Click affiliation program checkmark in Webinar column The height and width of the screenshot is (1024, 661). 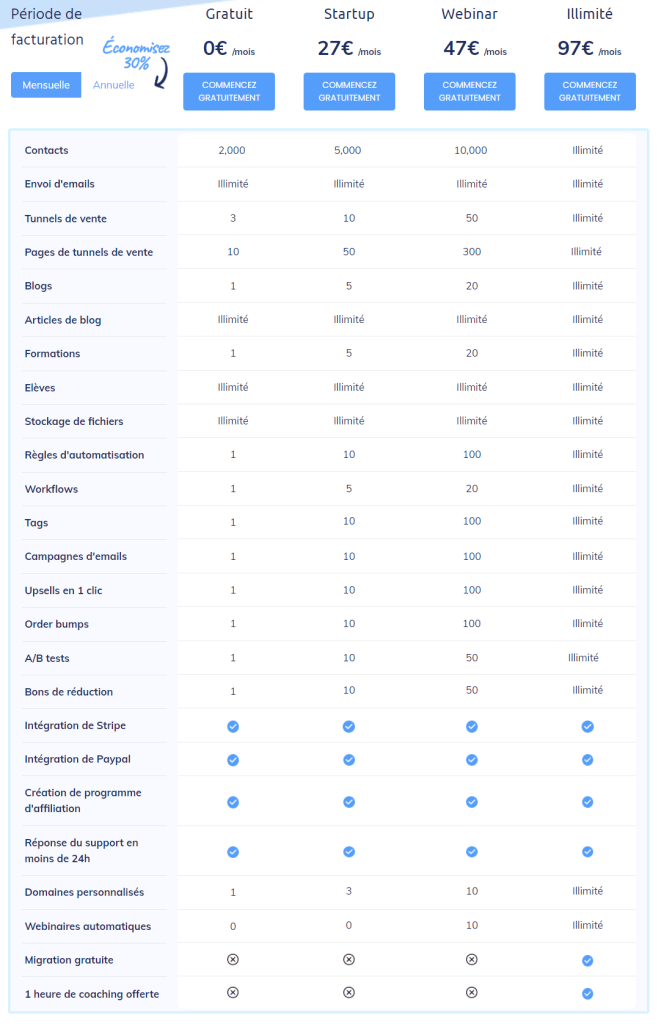(471, 802)
